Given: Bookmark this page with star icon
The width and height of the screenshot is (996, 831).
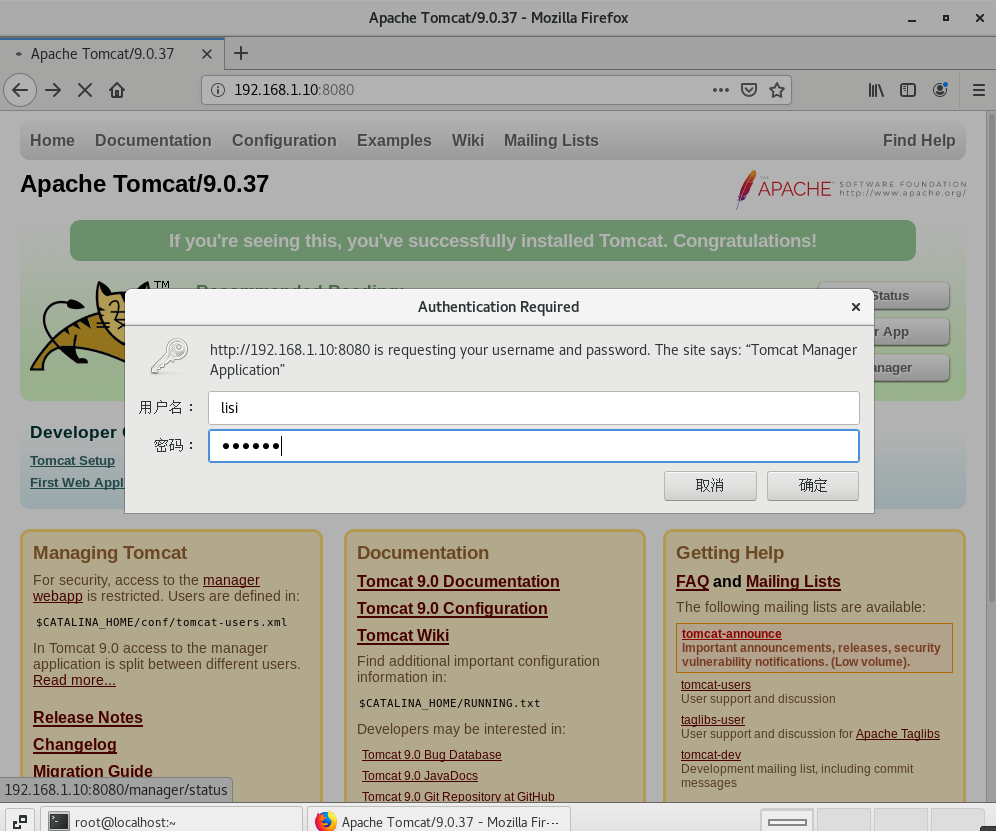Looking at the screenshot, I should (x=777, y=90).
